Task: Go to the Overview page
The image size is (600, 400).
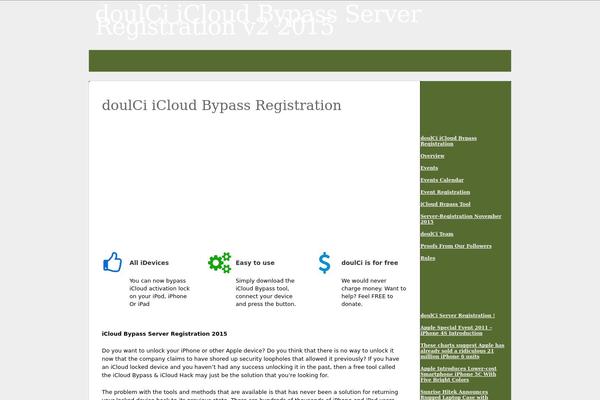Action: (x=432, y=156)
